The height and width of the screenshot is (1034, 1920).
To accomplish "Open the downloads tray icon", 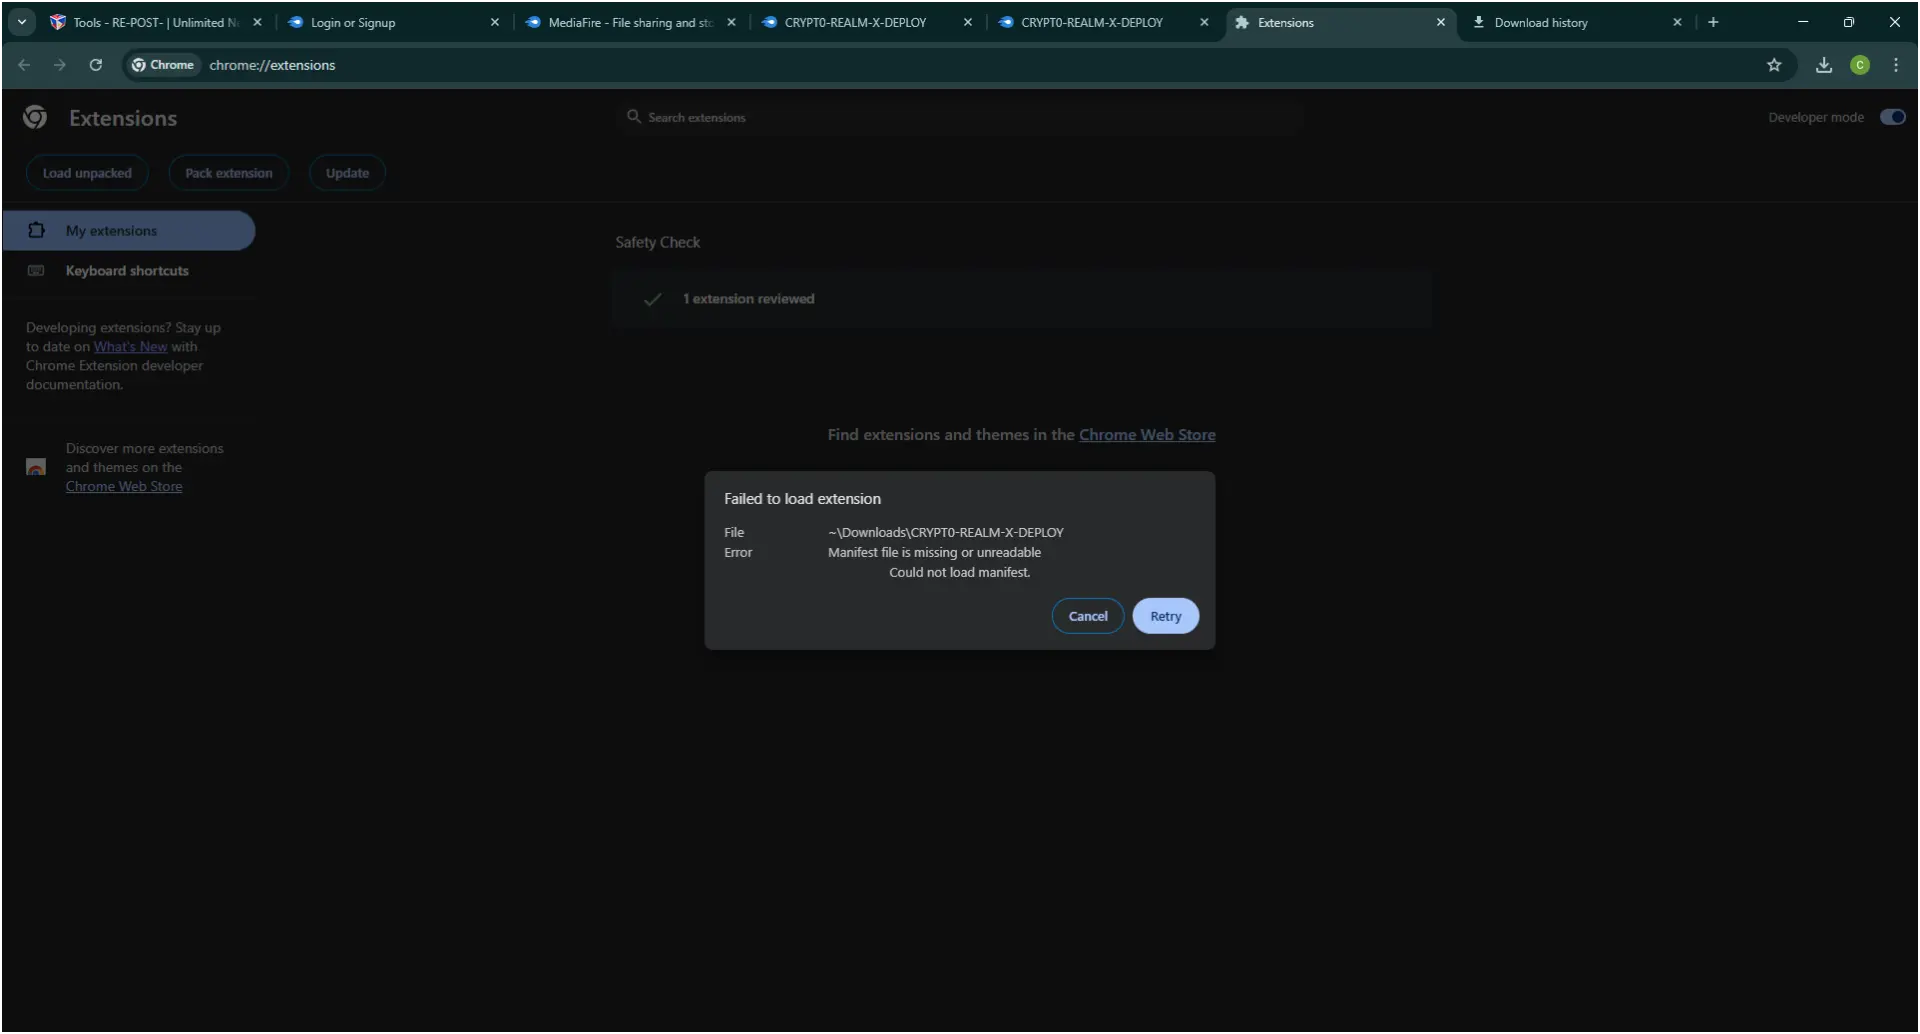I will 1824,65.
